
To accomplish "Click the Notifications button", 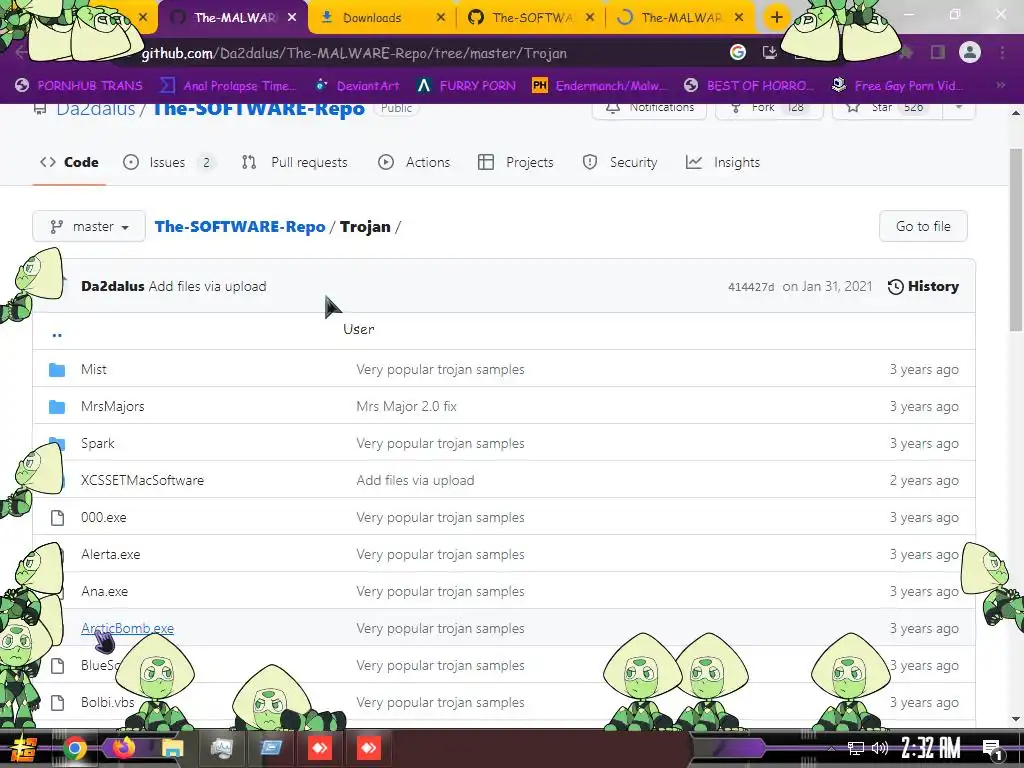I will 650,108.
